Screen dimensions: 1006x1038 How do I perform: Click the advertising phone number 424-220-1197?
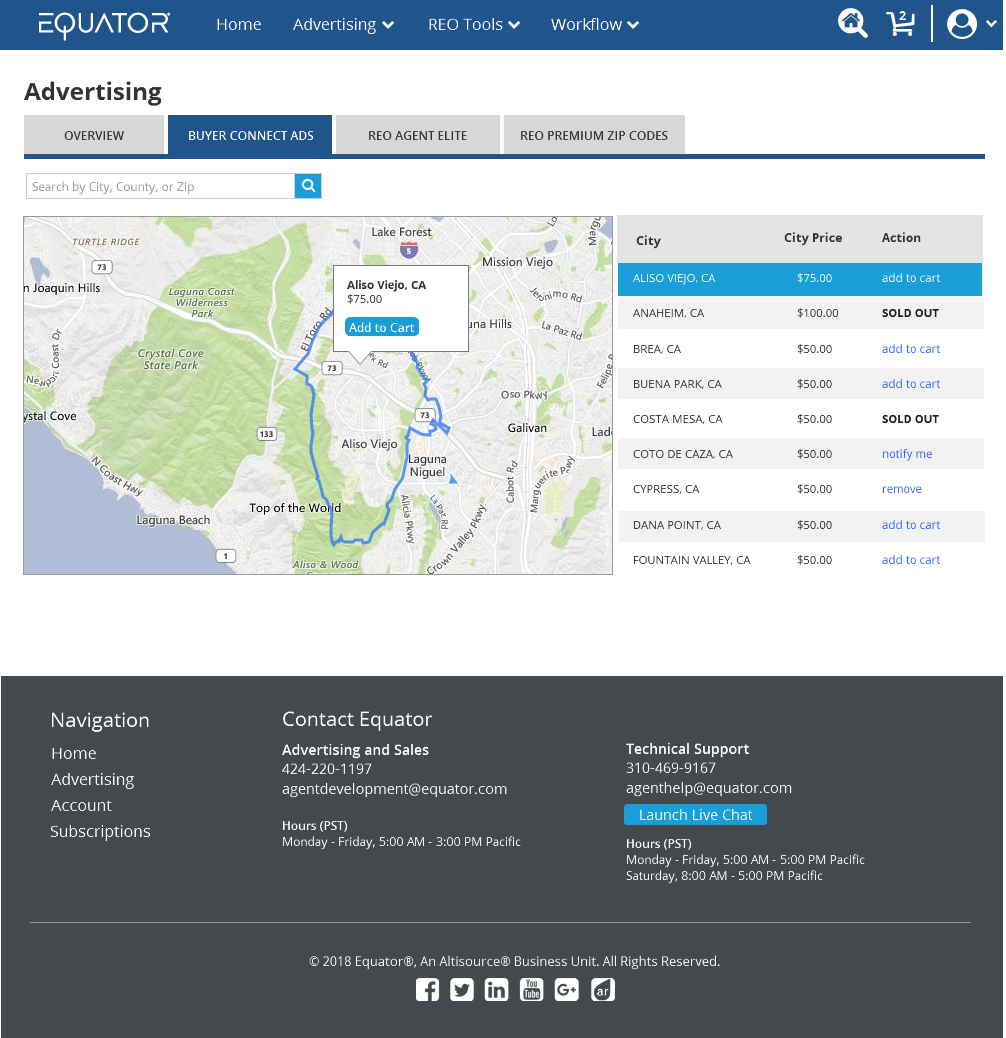tap(327, 769)
